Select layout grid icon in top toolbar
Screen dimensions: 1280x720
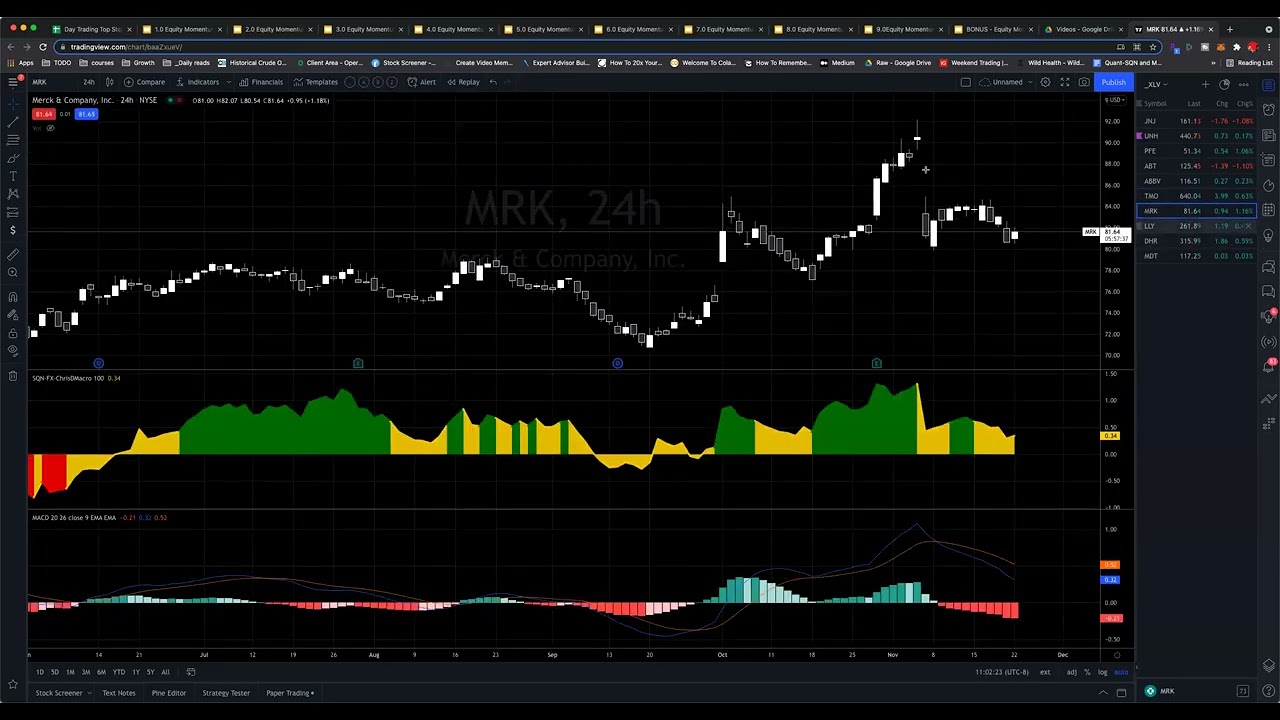tap(965, 82)
